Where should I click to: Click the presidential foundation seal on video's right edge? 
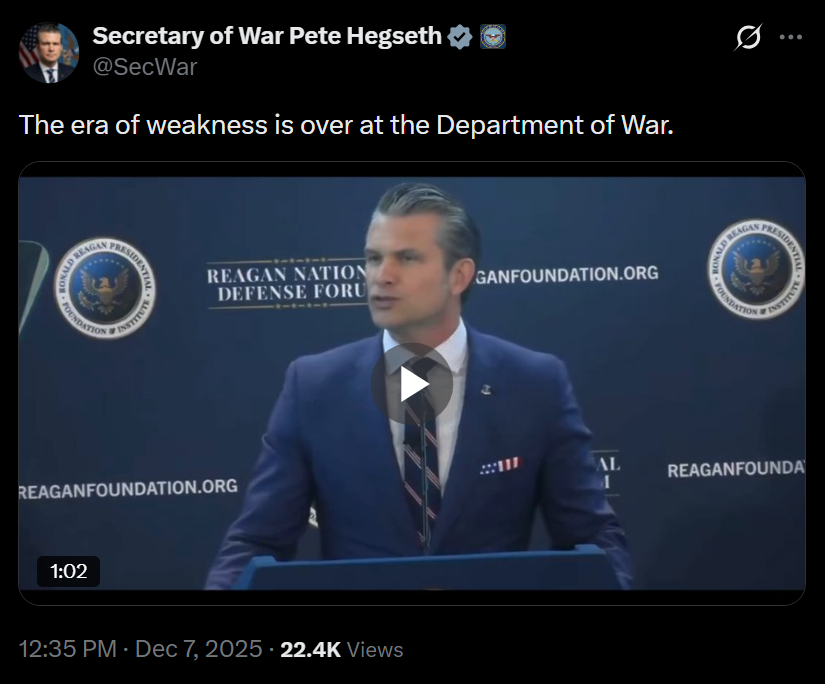757,270
